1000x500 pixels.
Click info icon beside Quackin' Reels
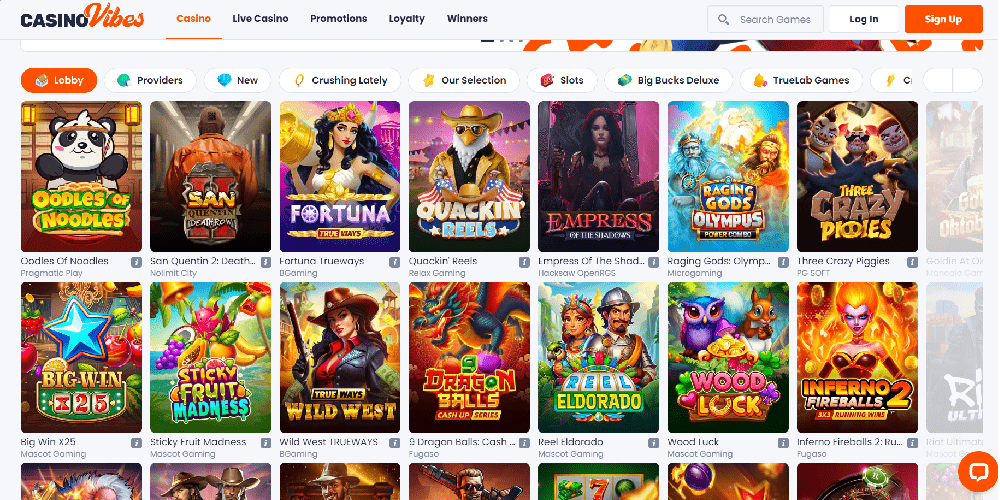(x=524, y=262)
